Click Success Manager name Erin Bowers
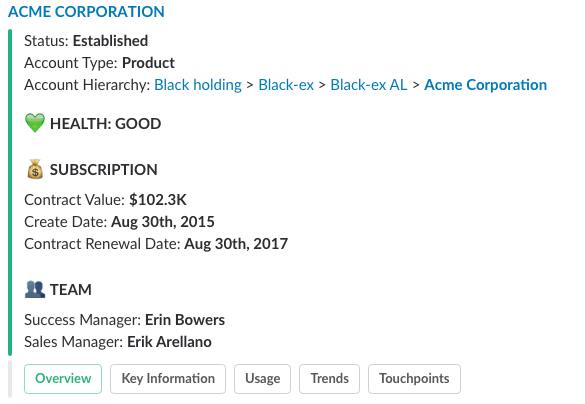This screenshot has height=404, width=585. click(185, 320)
